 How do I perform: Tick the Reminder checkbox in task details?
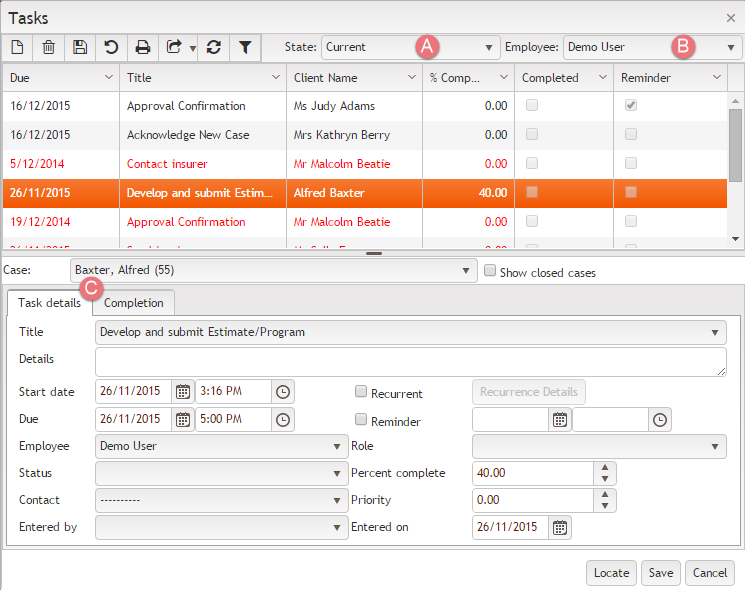(361, 420)
